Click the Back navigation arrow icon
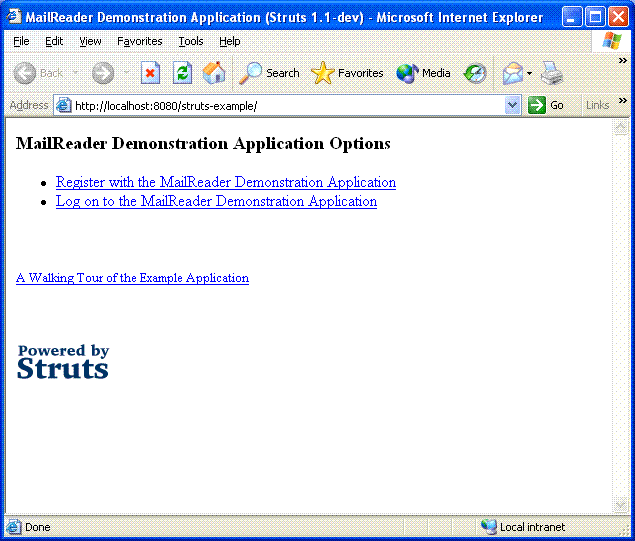This screenshot has width=635, height=541. (25, 73)
